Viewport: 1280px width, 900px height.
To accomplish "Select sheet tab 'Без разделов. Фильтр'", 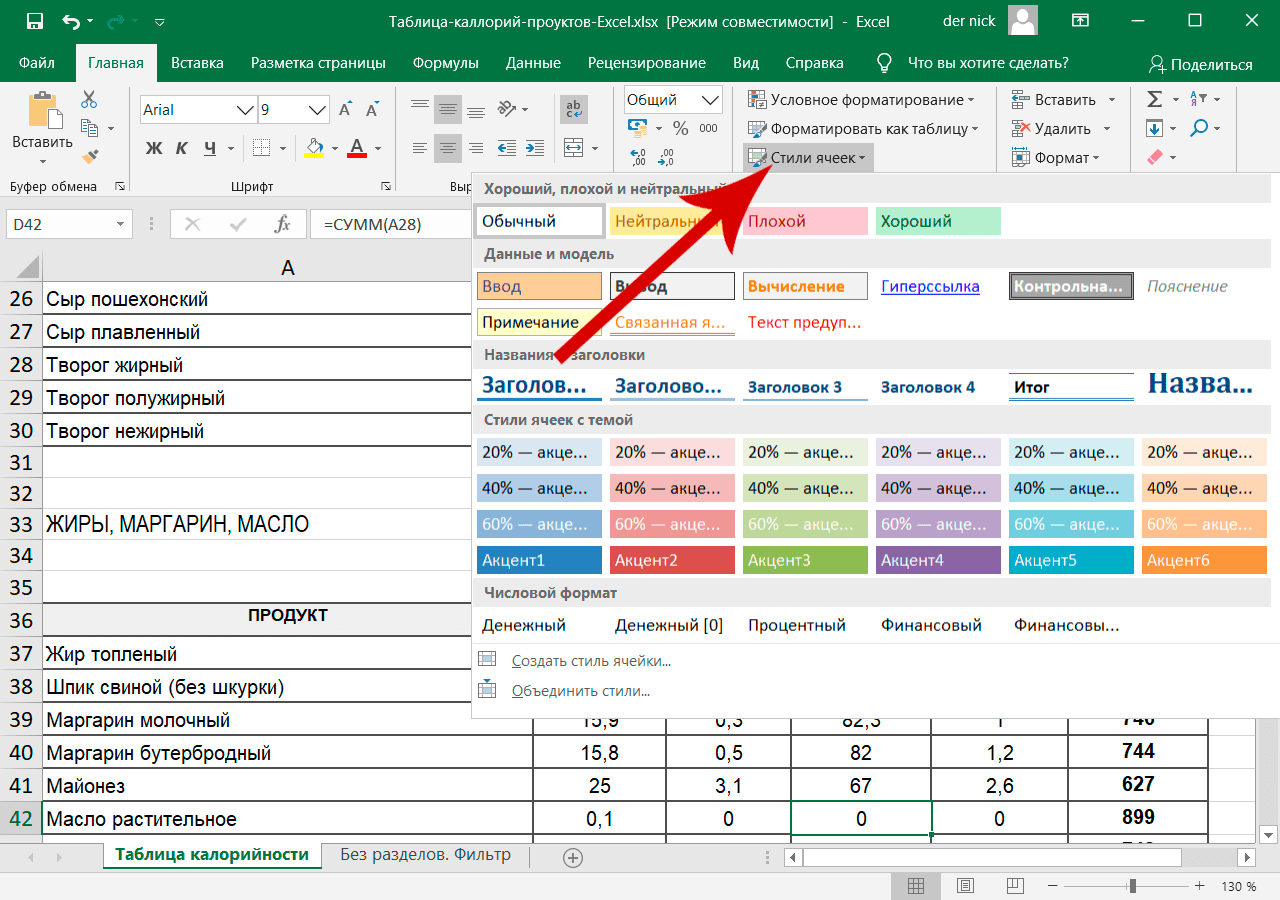I will (425, 855).
